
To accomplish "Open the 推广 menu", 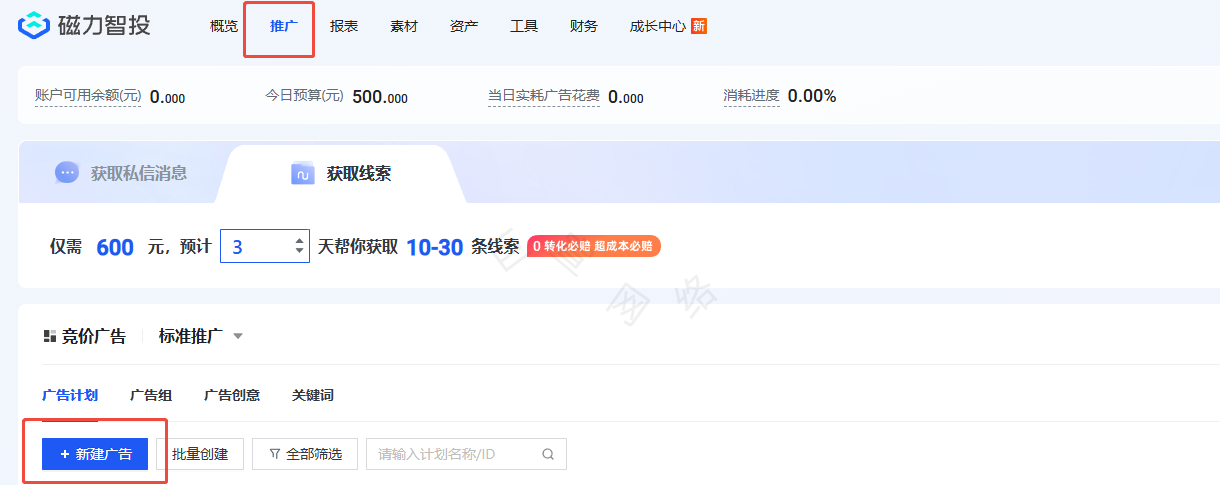I will [x=284, y=26].
